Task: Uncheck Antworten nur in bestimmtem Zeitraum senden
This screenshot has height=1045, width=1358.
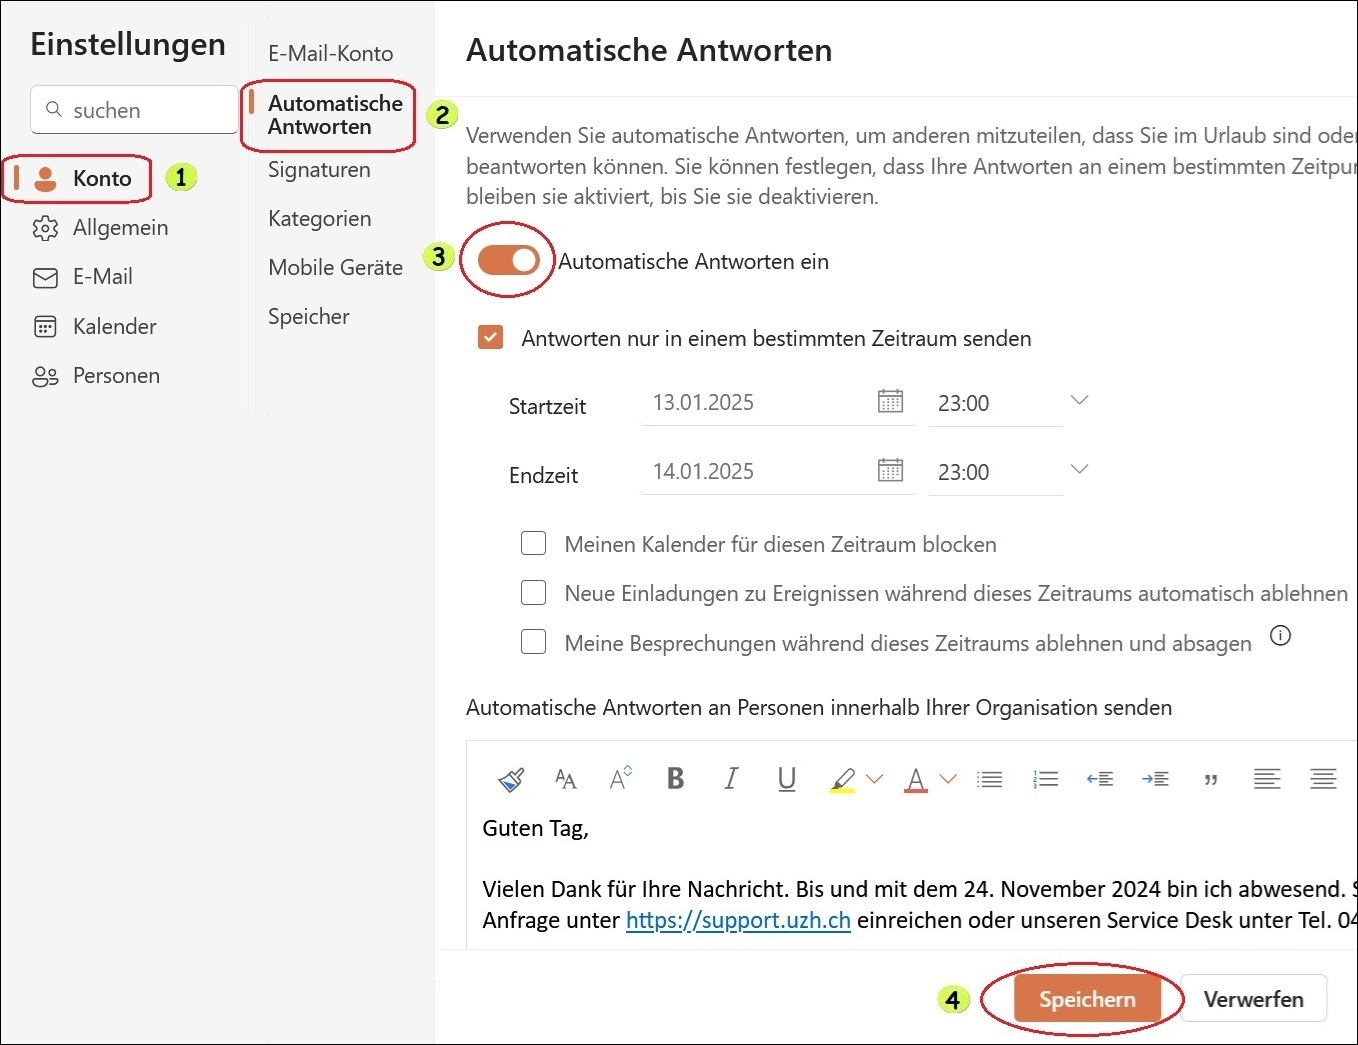Action: [490, 337]
